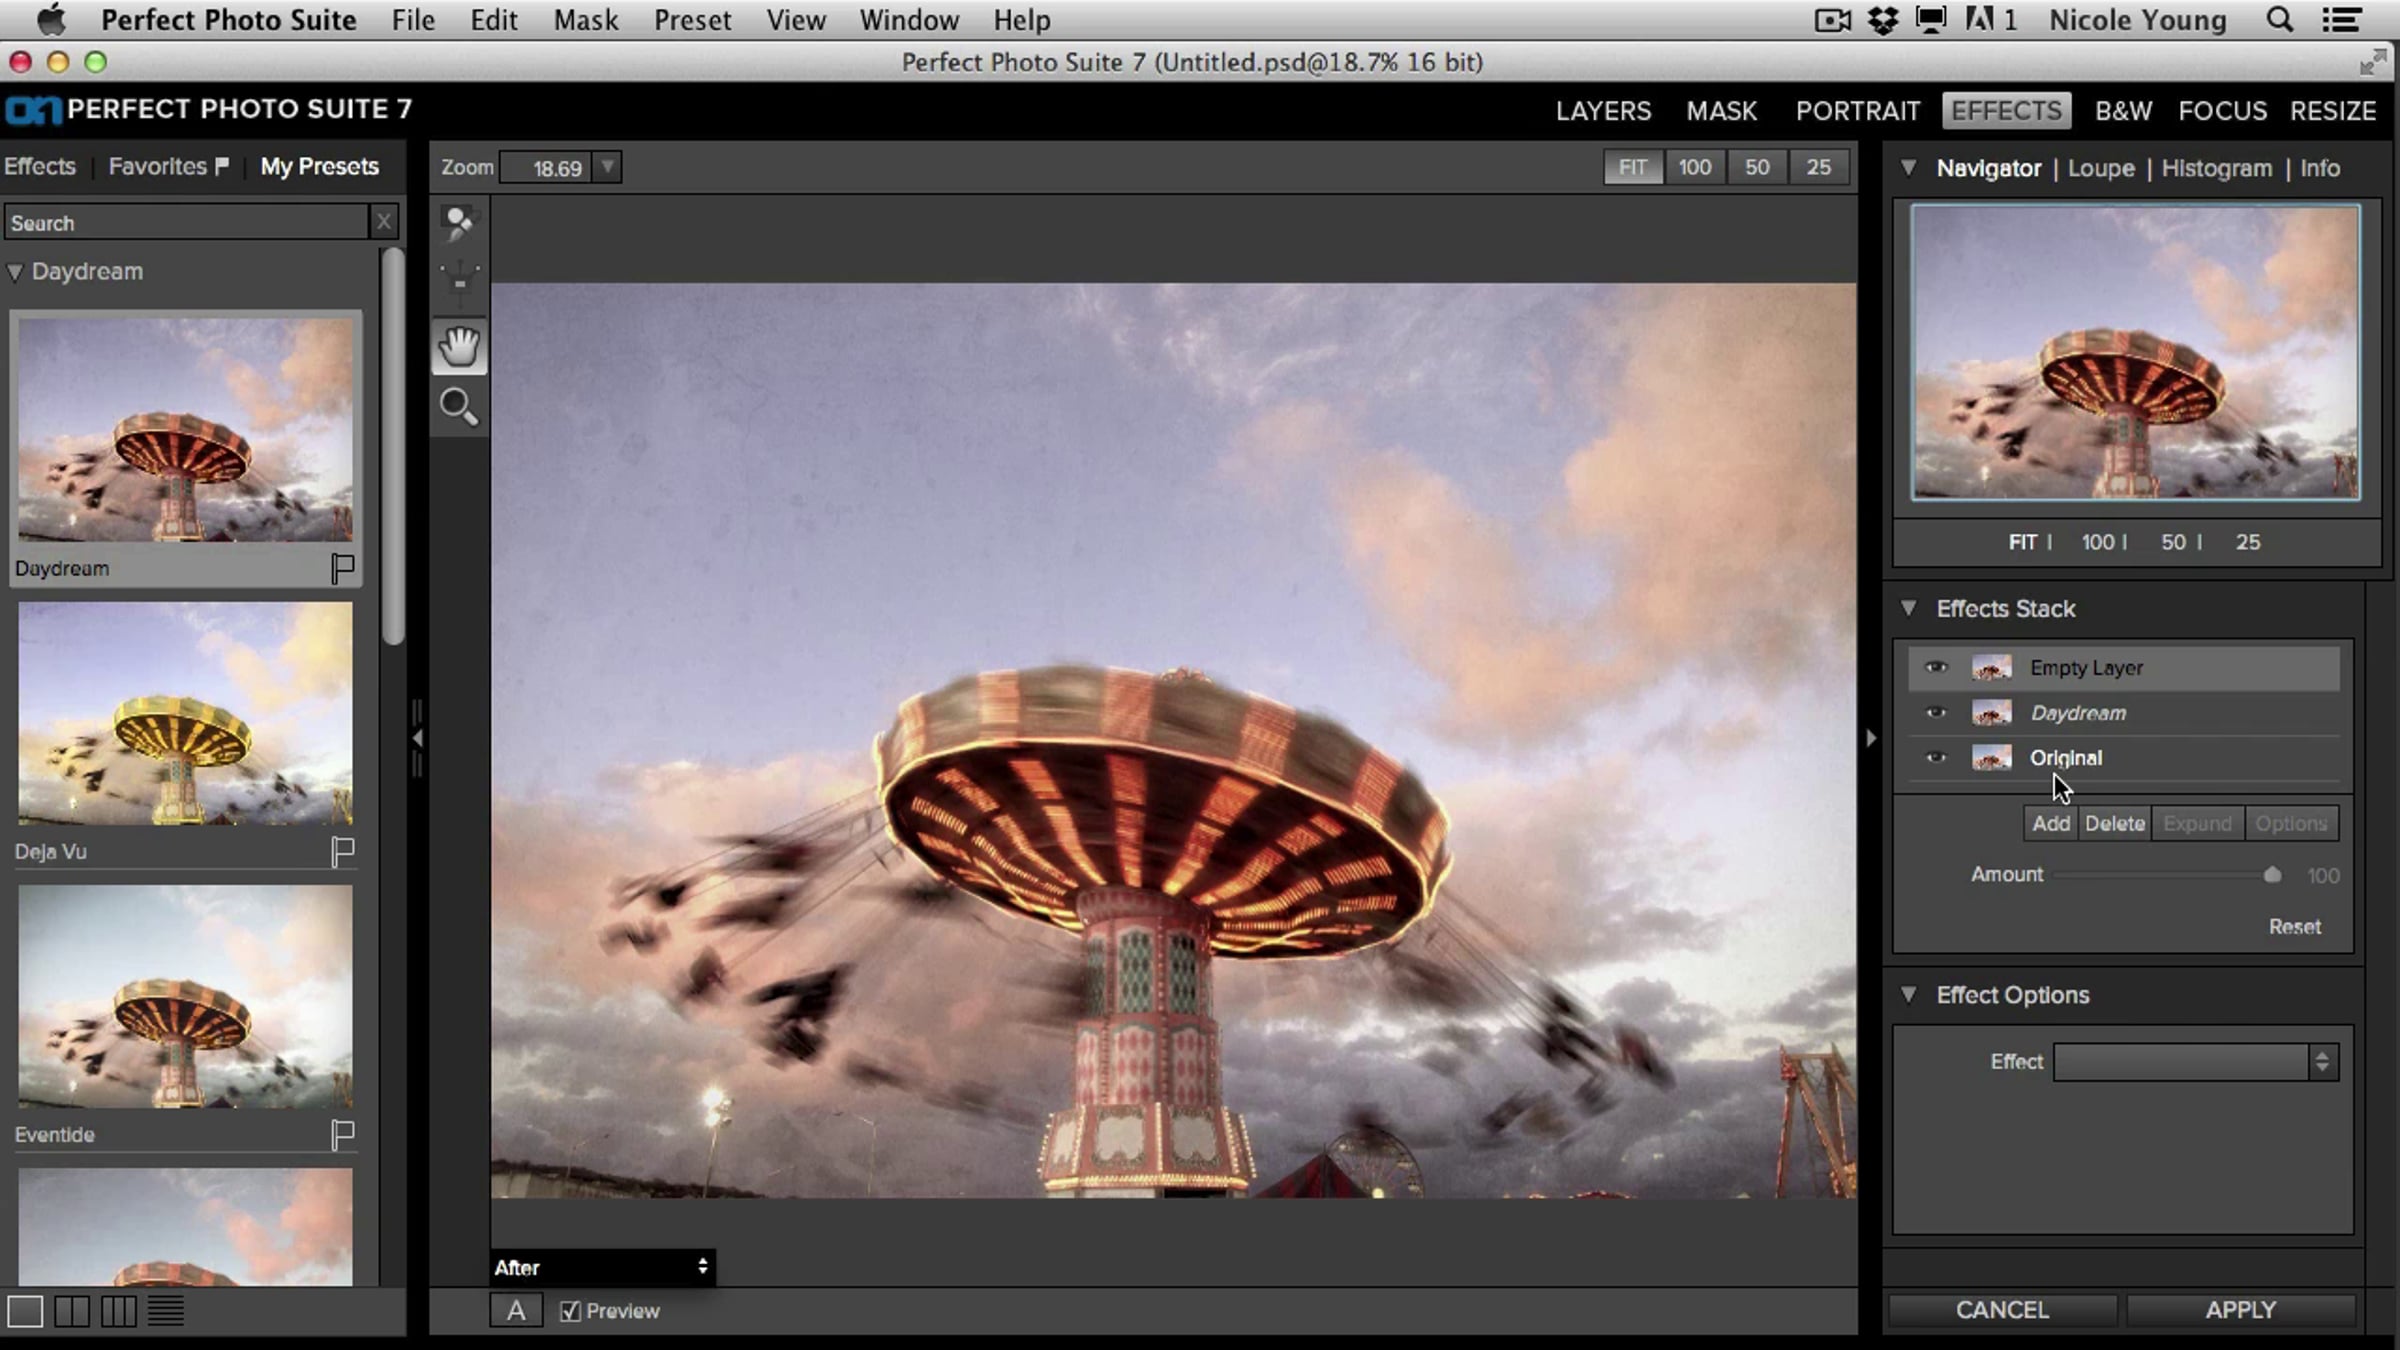The width and height of the screenshot is (2400, 1350).
Task: Open the Preset menu
Action: point(692,20)
